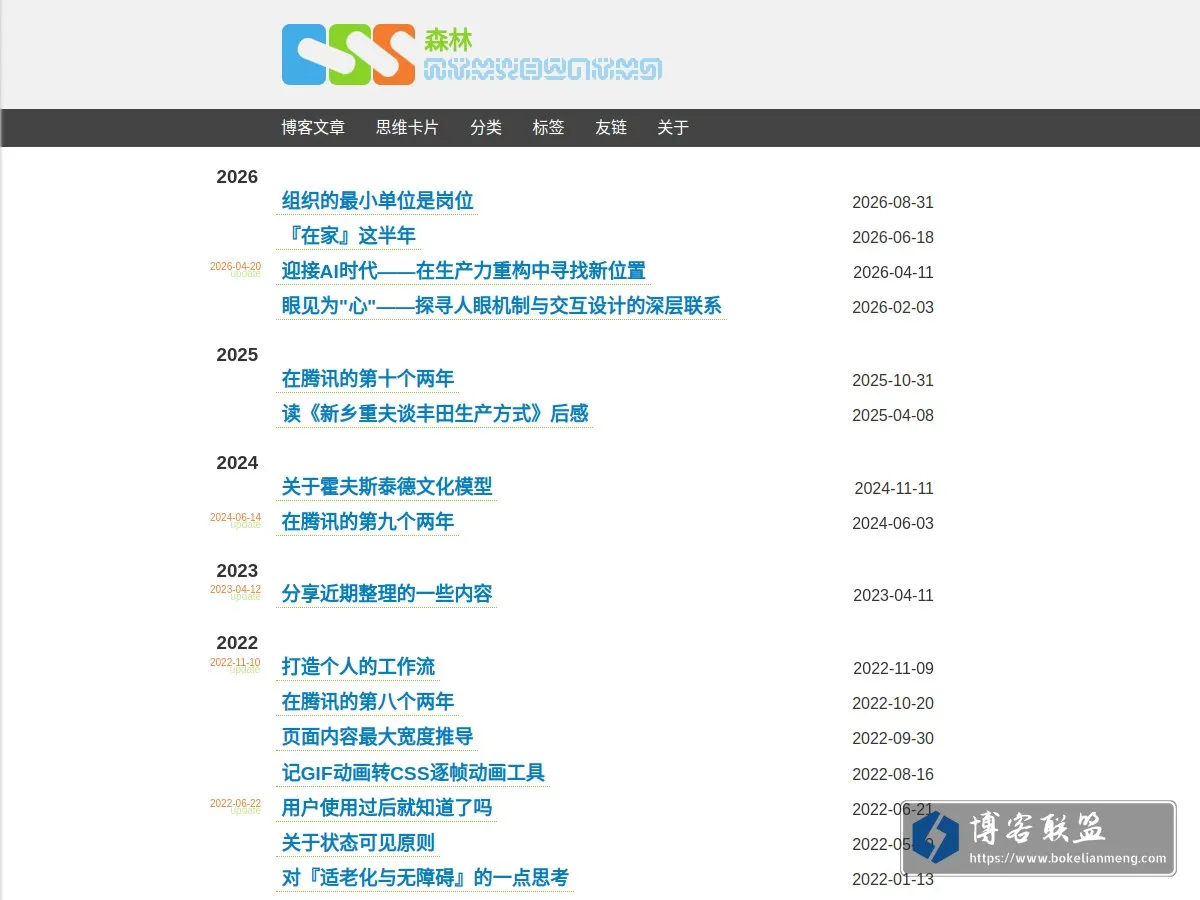
Task: Open article 关于状态可见原则
Action: (x=358, y=843)
